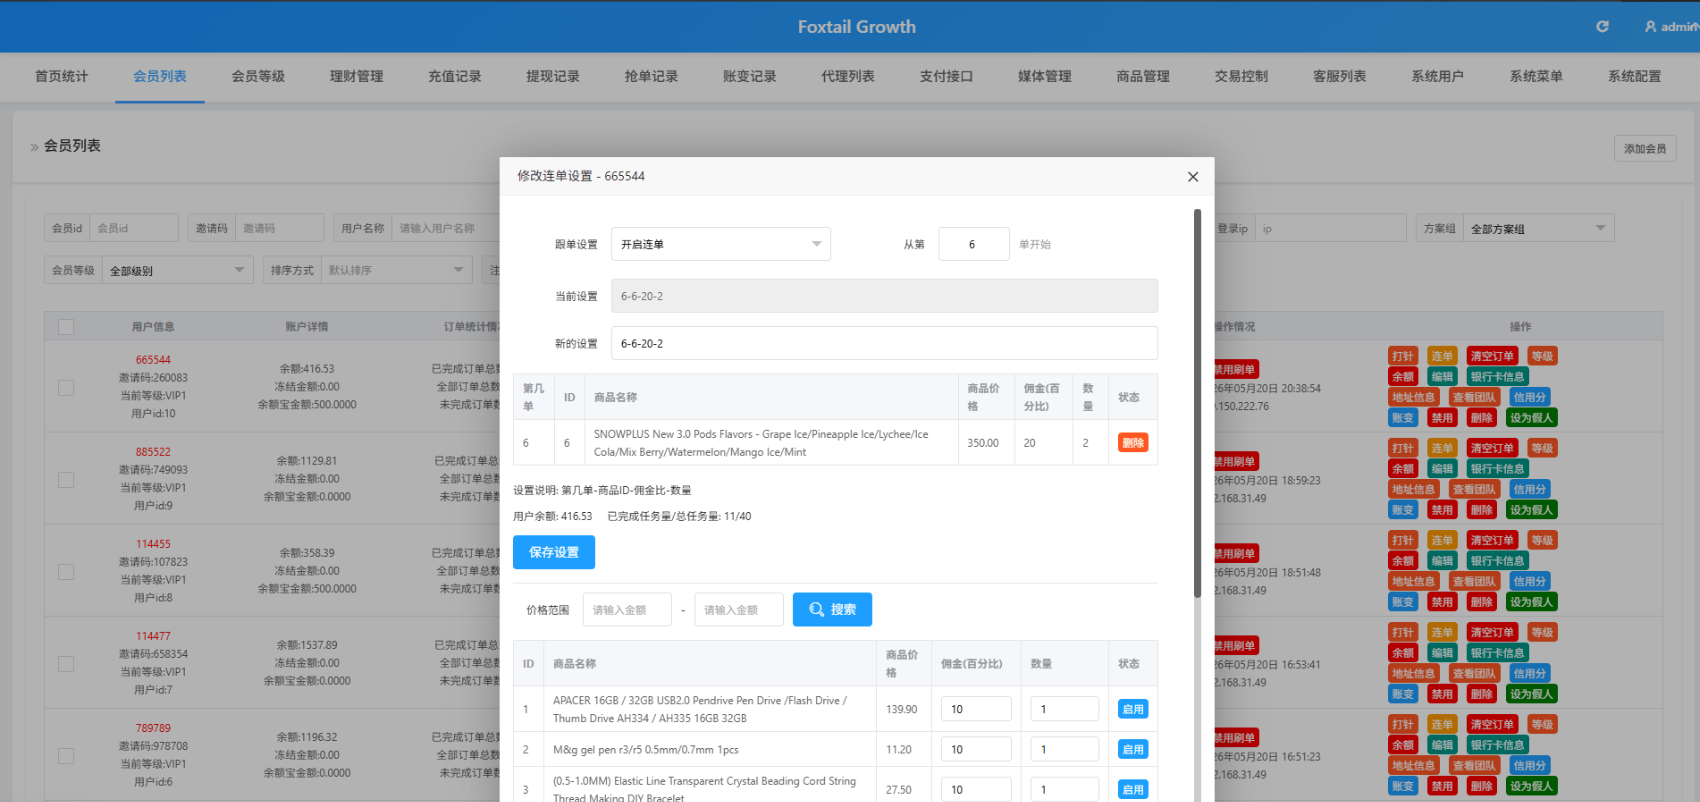Viewport: 1700px width, 802px height.
Task: Click the 搜索 button with magnifier icon
Action: (x=832, y=609)
